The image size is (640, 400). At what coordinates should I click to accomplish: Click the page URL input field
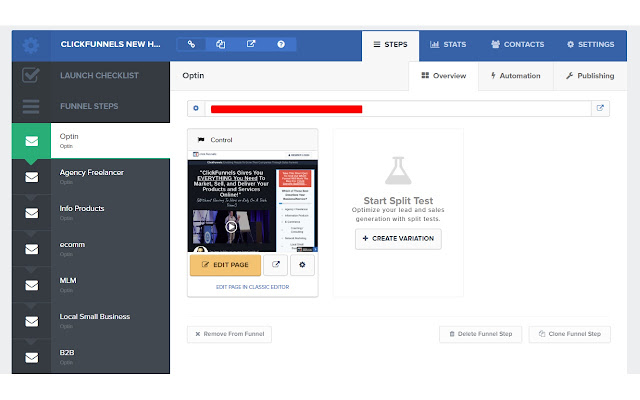coord(398,109)
